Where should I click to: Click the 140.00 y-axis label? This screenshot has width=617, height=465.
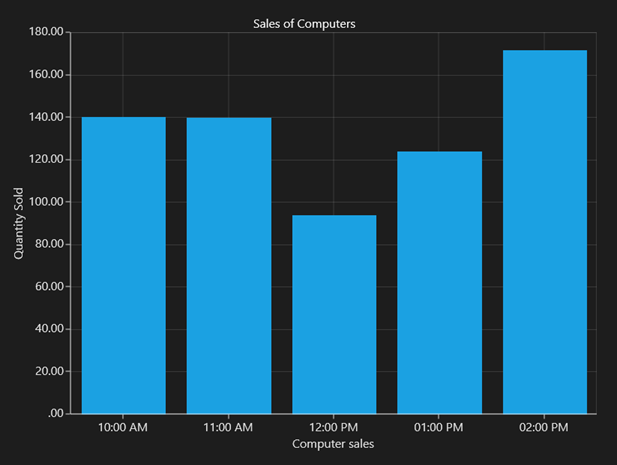click(46, 117)
